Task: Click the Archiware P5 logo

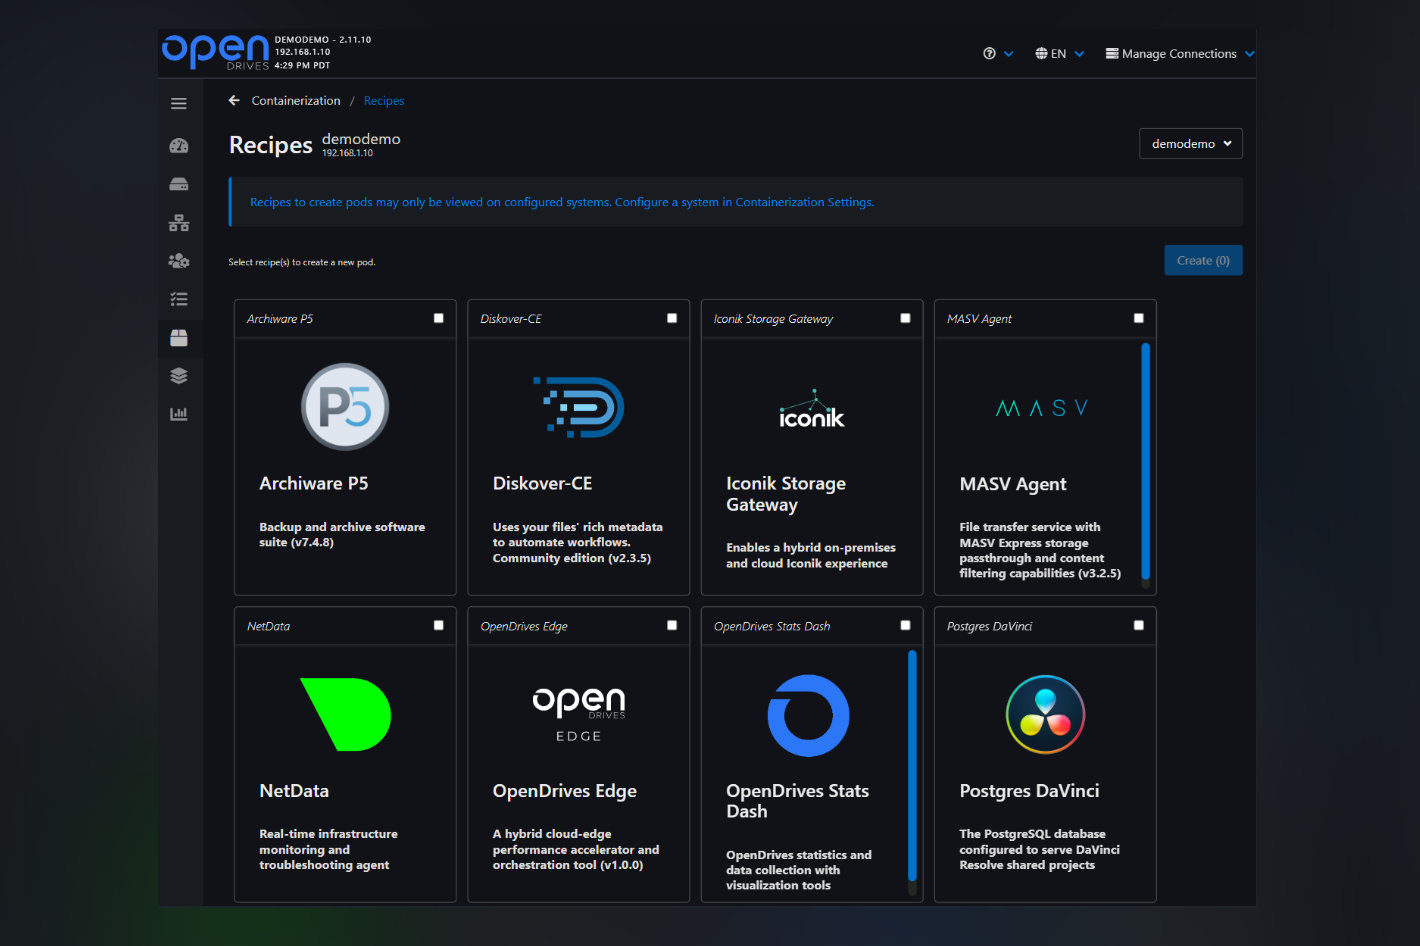Action: [345, 407]
